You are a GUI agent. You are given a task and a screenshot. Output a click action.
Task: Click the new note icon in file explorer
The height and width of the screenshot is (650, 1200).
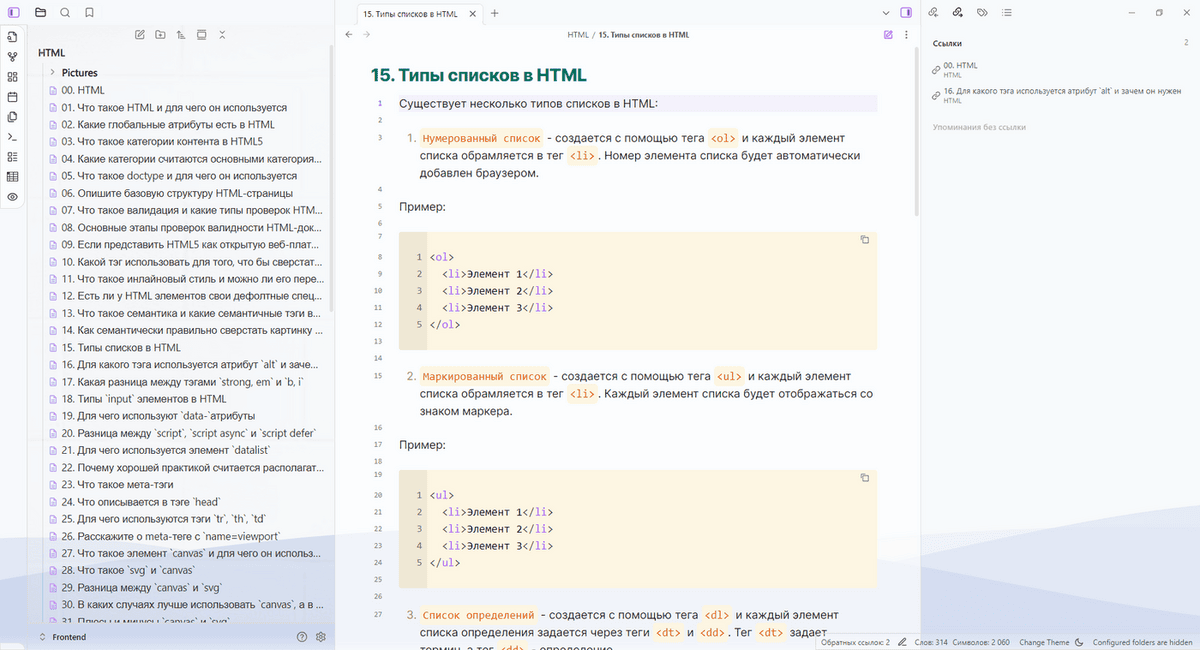[x=140, y=35]
